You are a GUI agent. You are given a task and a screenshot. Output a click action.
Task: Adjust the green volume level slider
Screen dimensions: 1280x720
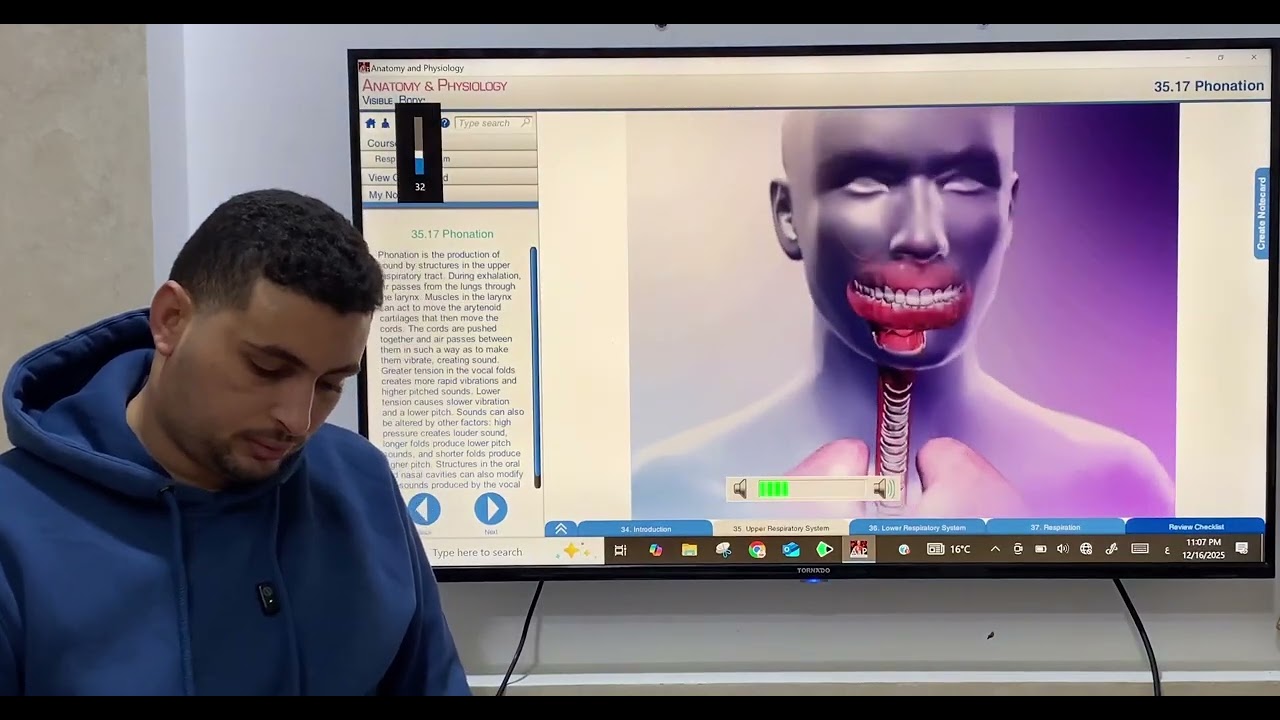coord(813,488)
